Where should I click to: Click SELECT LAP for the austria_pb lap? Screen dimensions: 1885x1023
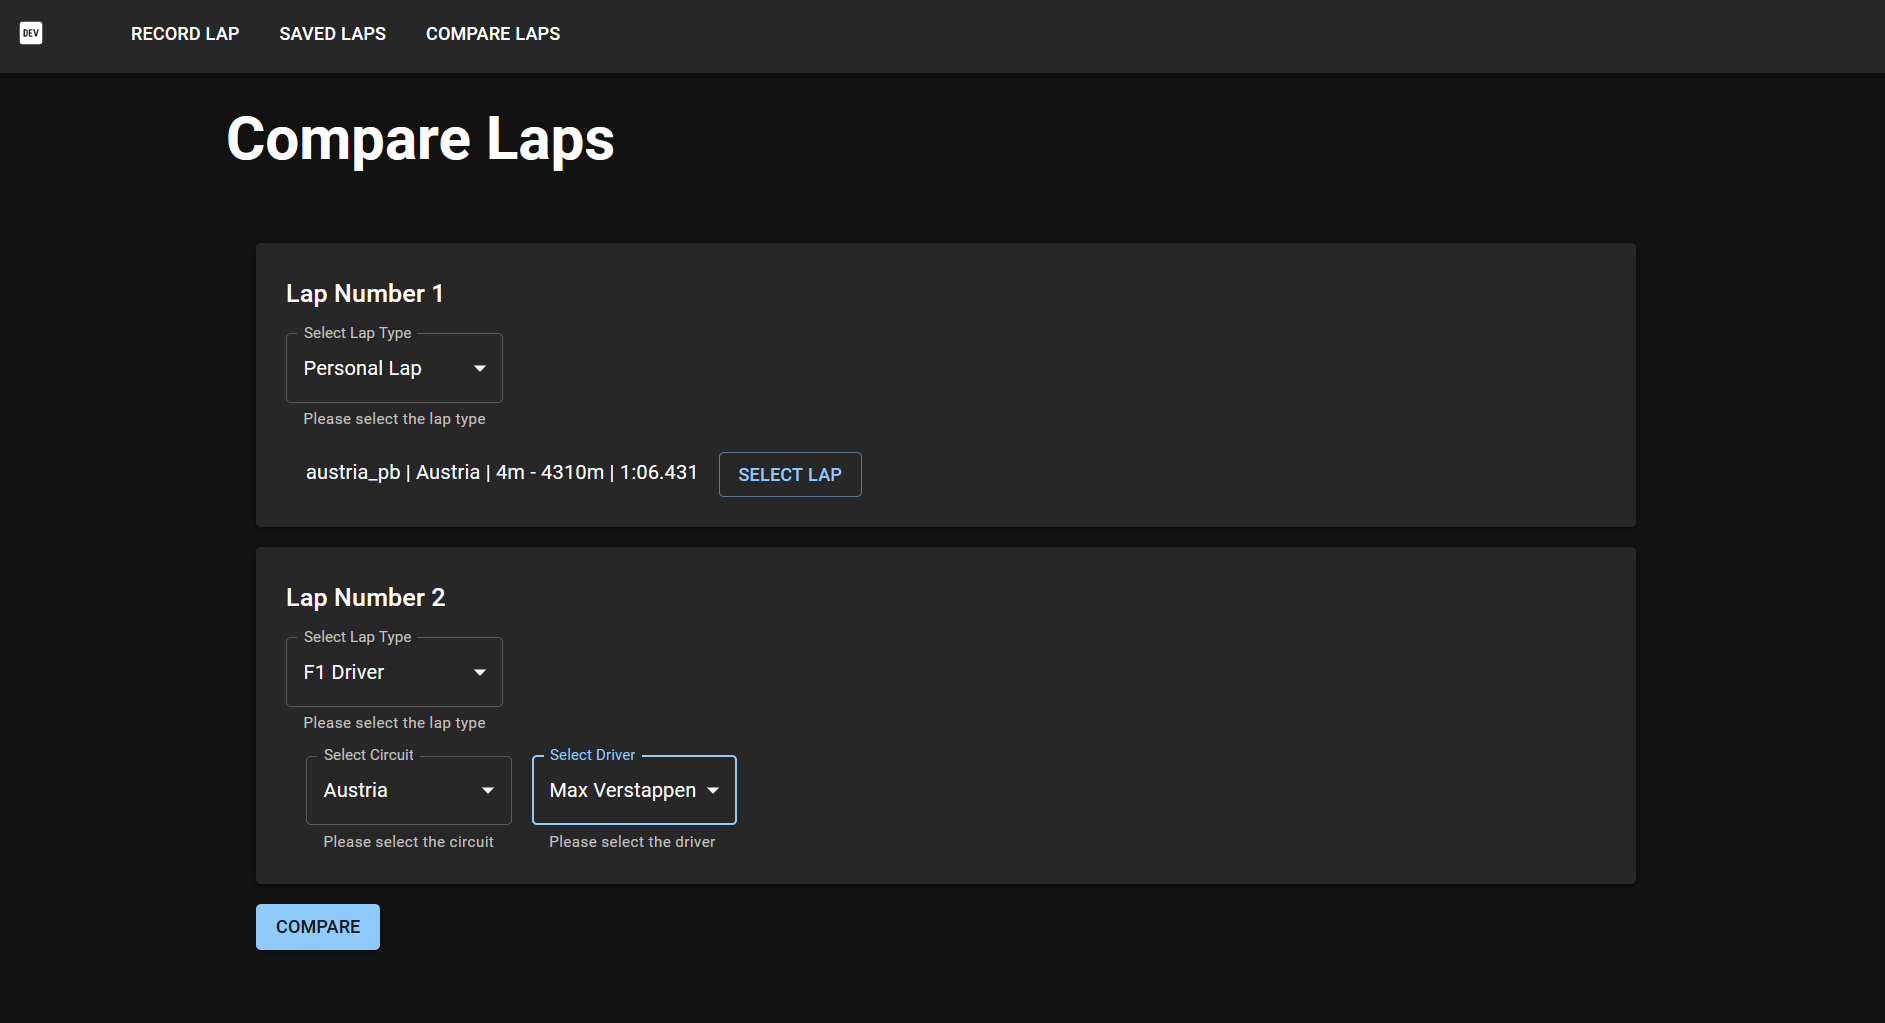coord(789,474)
